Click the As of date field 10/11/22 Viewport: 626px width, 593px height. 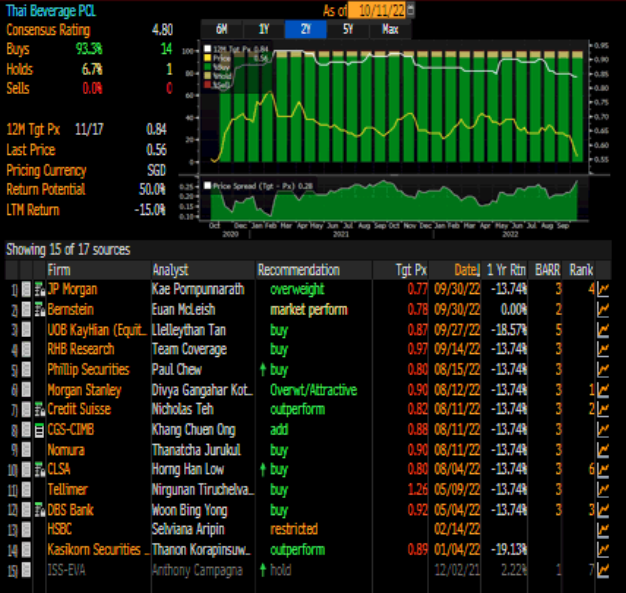pyautogui.click(x=377, y=10)
